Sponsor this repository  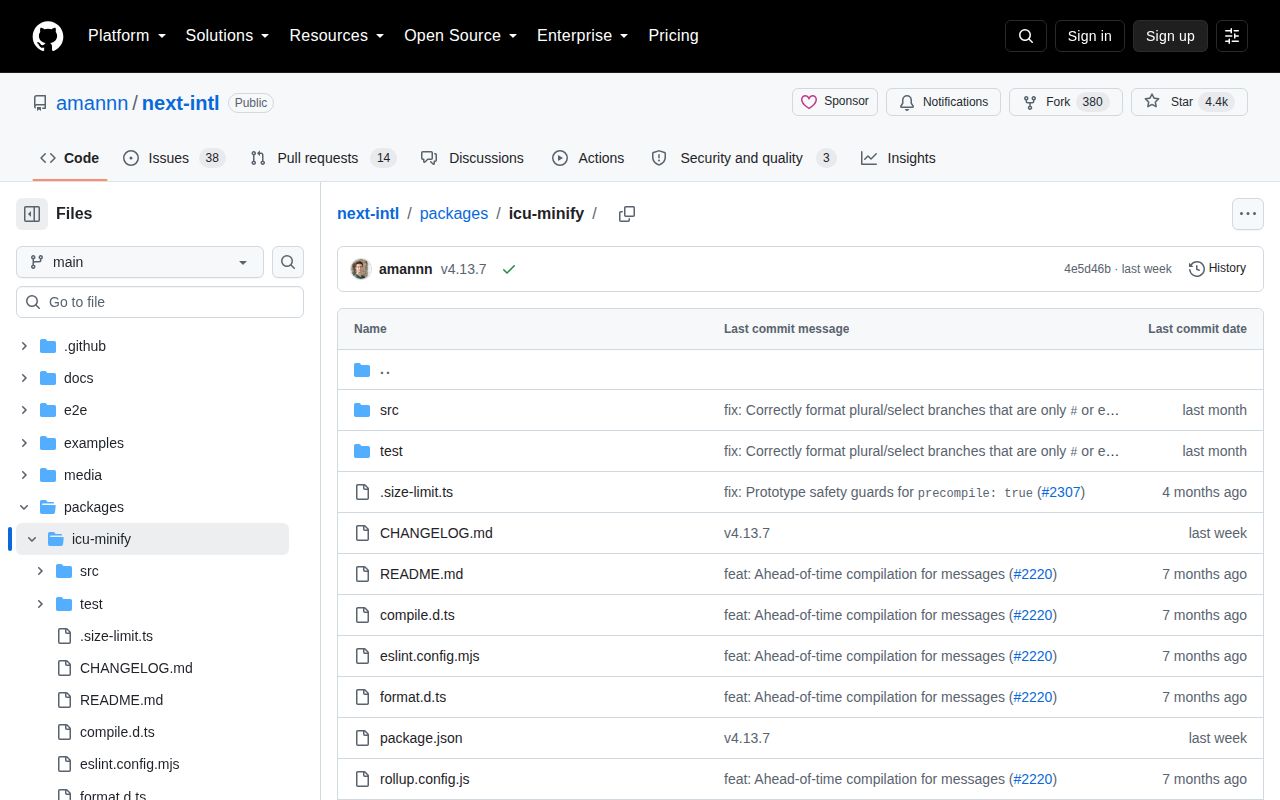pos(835,102)
